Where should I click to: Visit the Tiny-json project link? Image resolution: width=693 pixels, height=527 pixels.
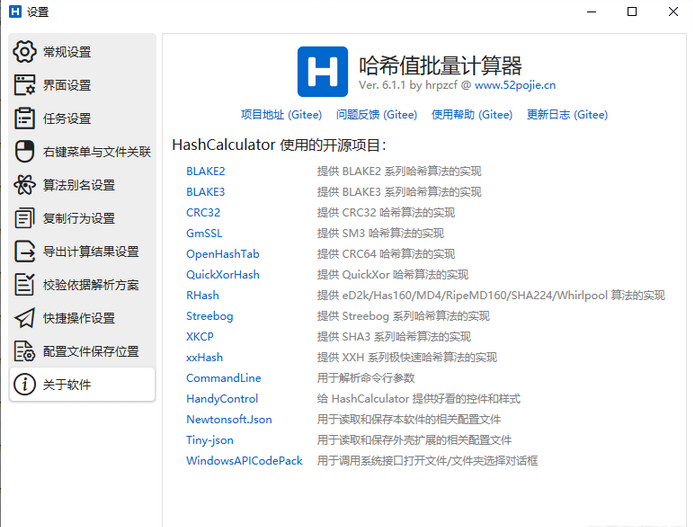[210, 440]
